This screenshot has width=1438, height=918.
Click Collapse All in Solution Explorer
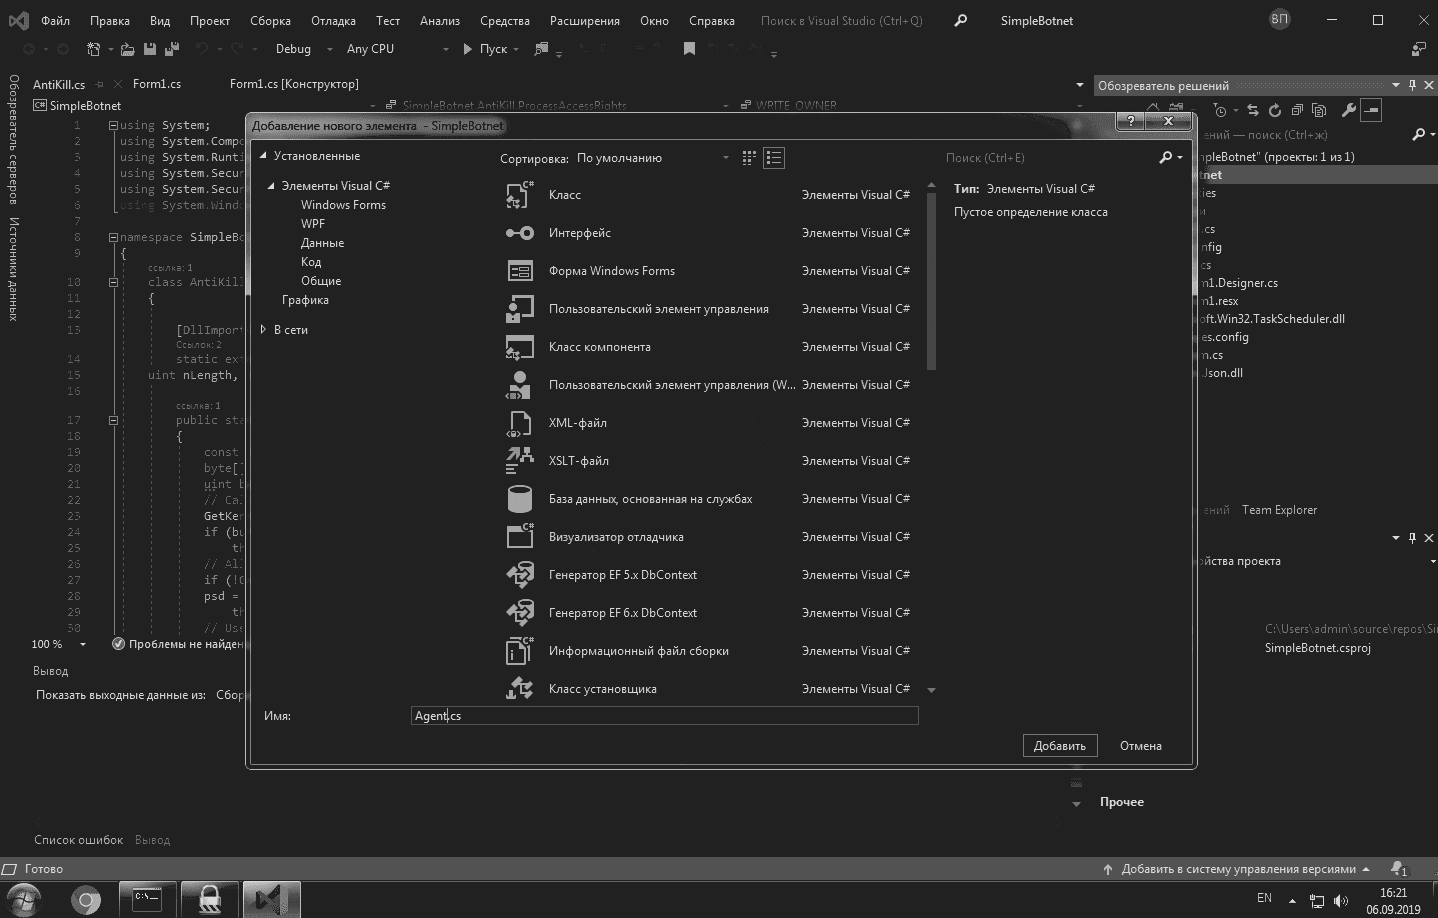(x=1297, y=110)
